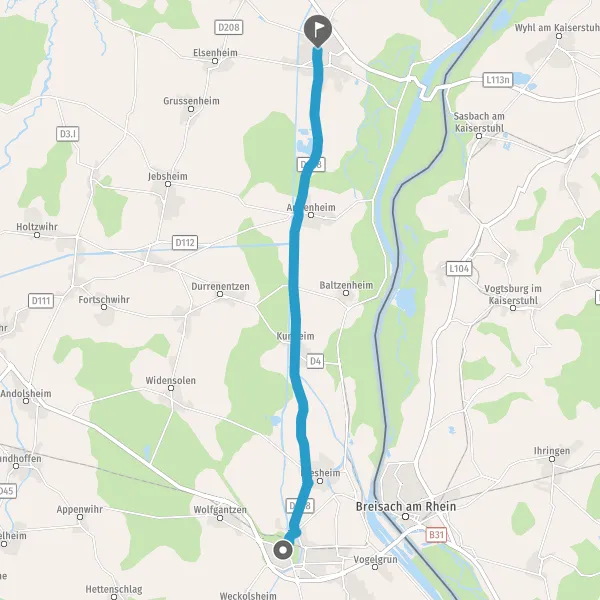Click the route start point marker

pos(283,550)
